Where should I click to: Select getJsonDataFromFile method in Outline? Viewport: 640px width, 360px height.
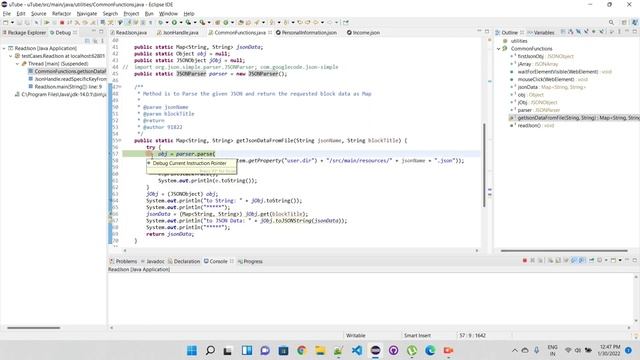[x=575, y=118]
